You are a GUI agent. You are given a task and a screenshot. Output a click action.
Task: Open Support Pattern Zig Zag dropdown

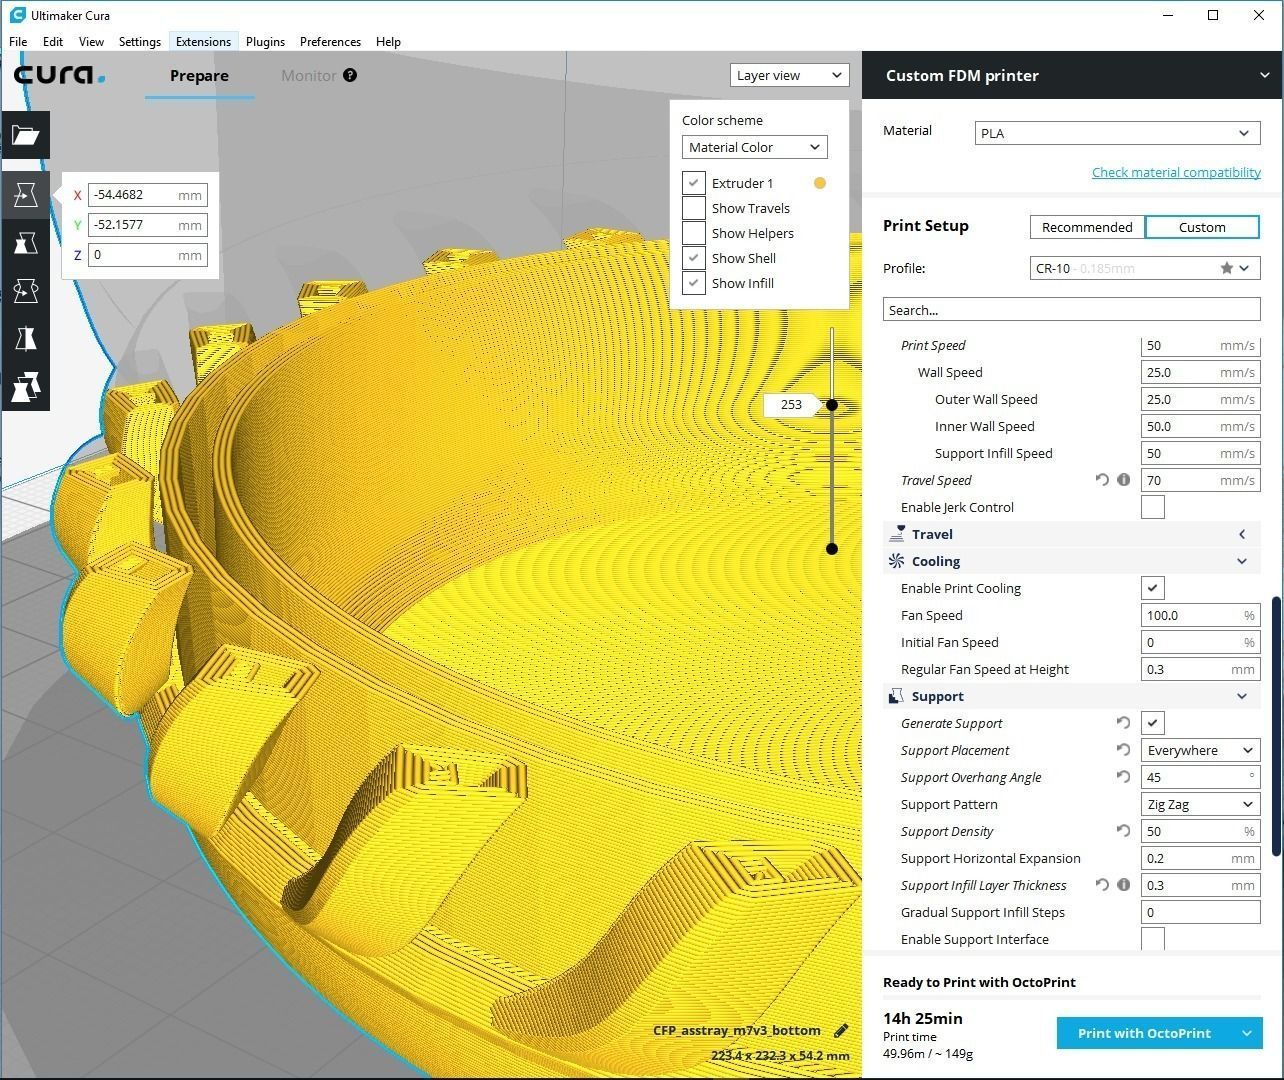pyautogui.click(x=1201, y=804)
